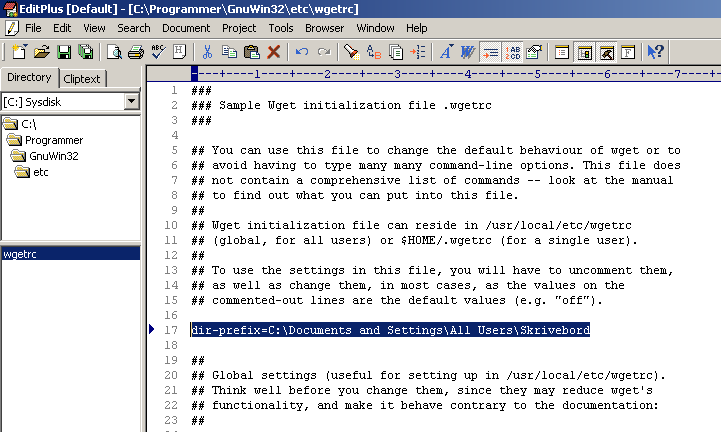Open Find with the flashlight icon
This screenshot has height=432, width=721.
(x=352, y=52)
